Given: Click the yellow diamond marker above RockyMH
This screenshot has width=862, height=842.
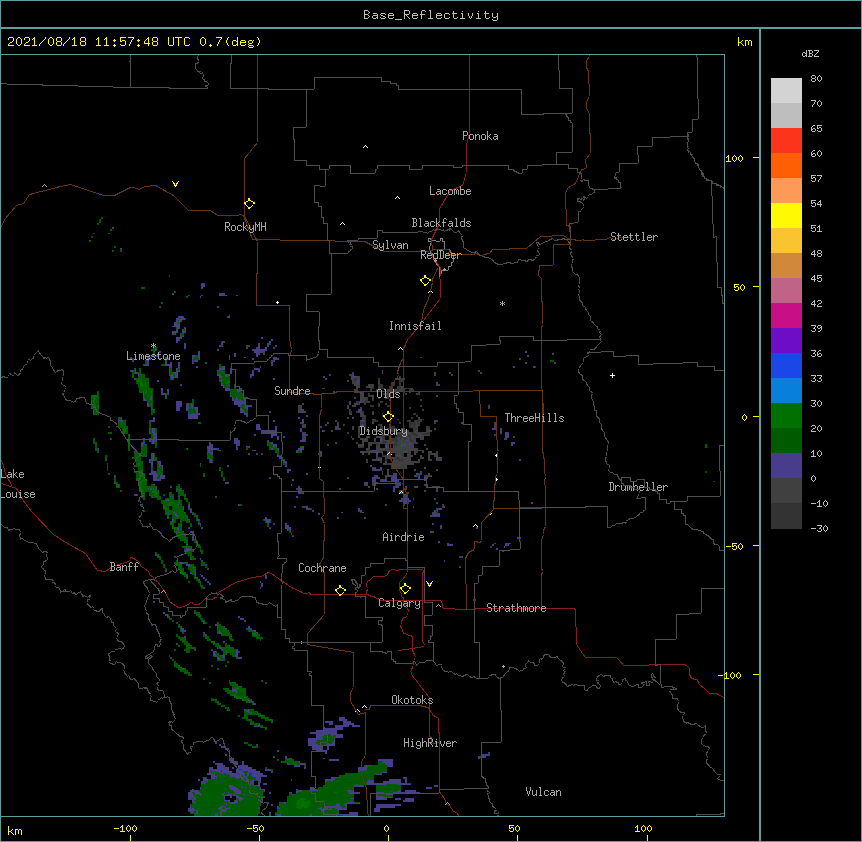Looking at the screenshot, I should pos(250,204).
